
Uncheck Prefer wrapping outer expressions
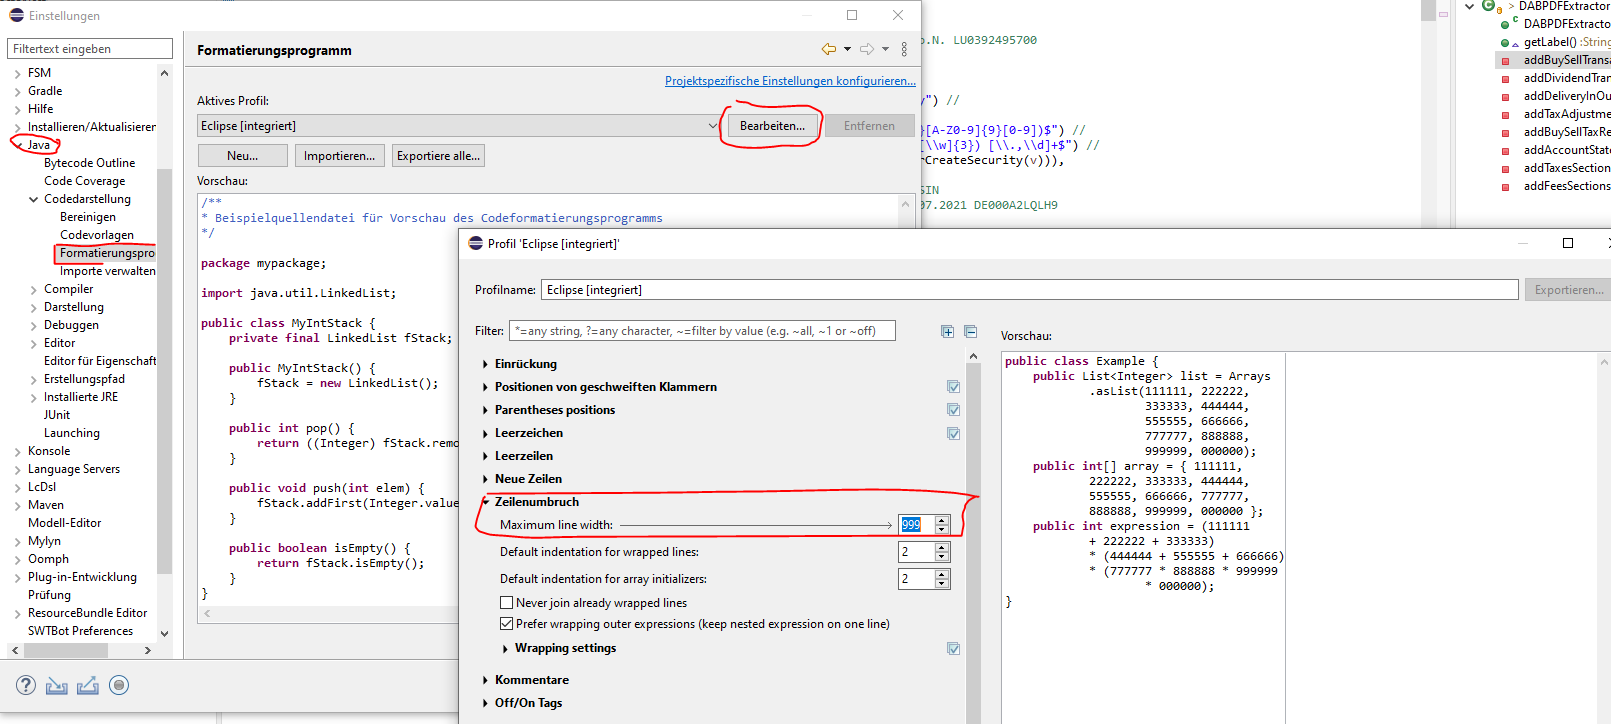pos(507,624)
